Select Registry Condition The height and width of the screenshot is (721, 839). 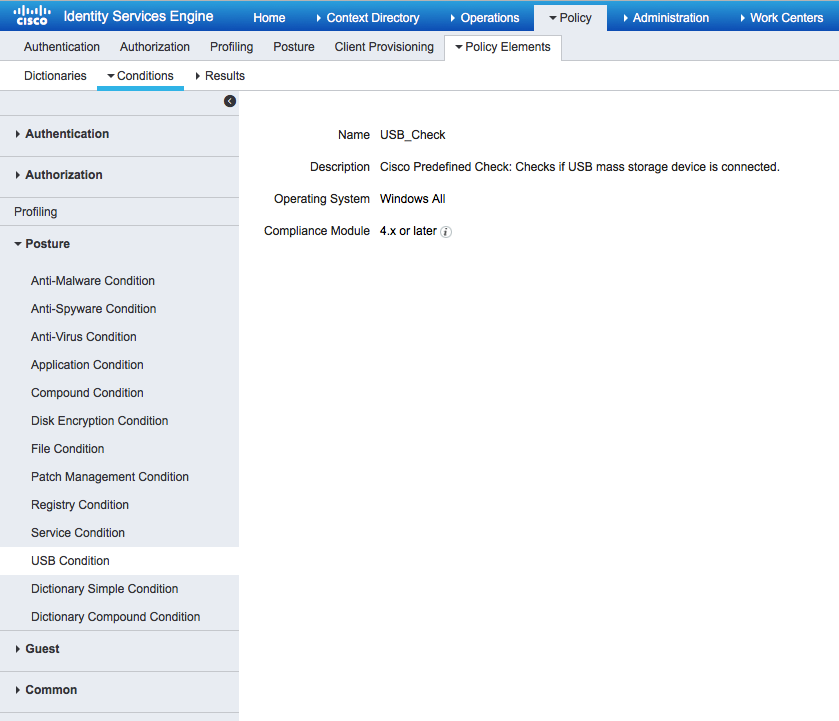80,505
